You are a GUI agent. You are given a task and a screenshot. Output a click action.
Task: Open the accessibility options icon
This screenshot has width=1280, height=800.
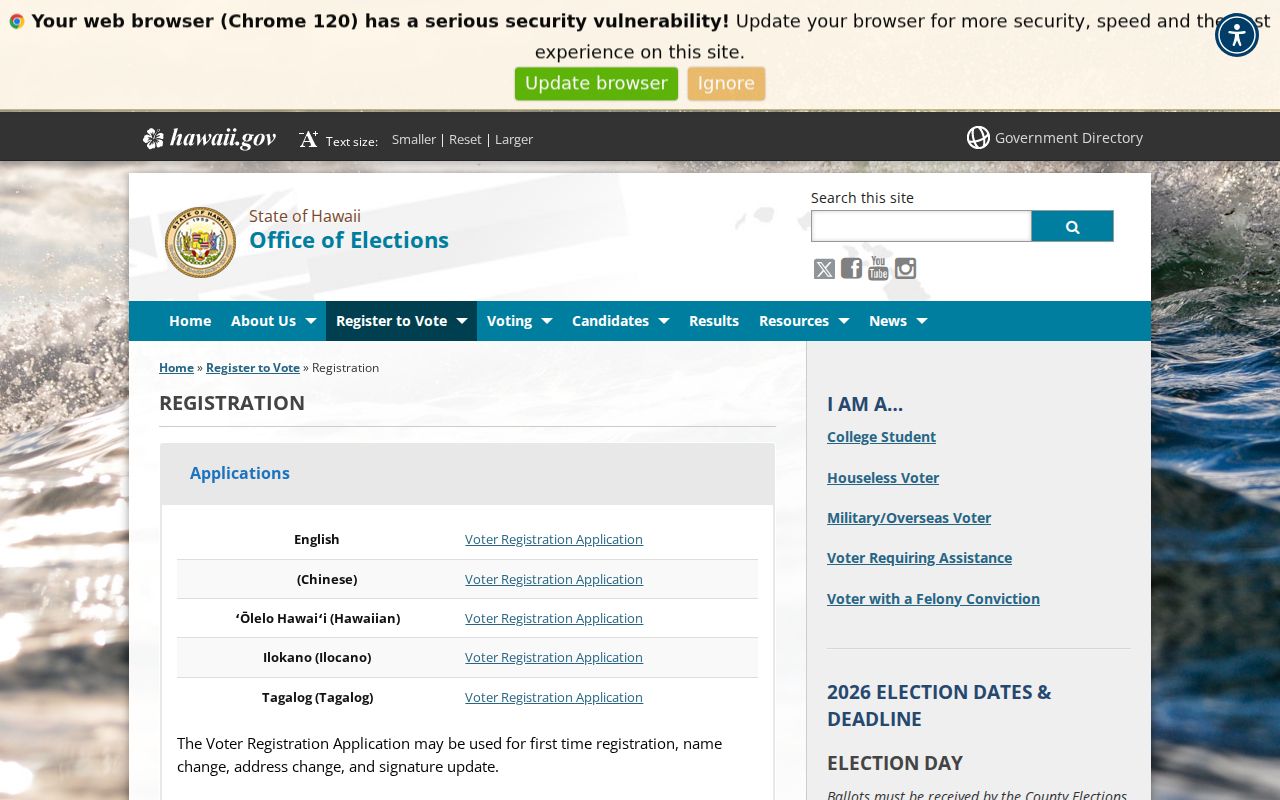click(1237, 35)
